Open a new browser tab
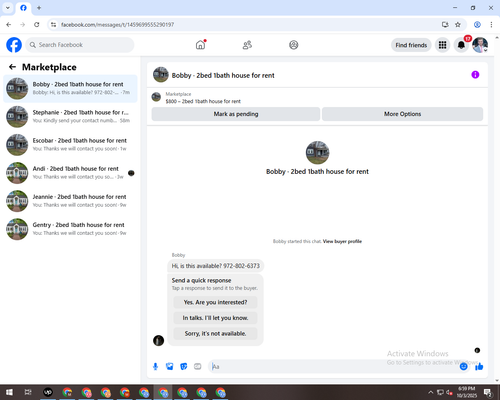 39,8
